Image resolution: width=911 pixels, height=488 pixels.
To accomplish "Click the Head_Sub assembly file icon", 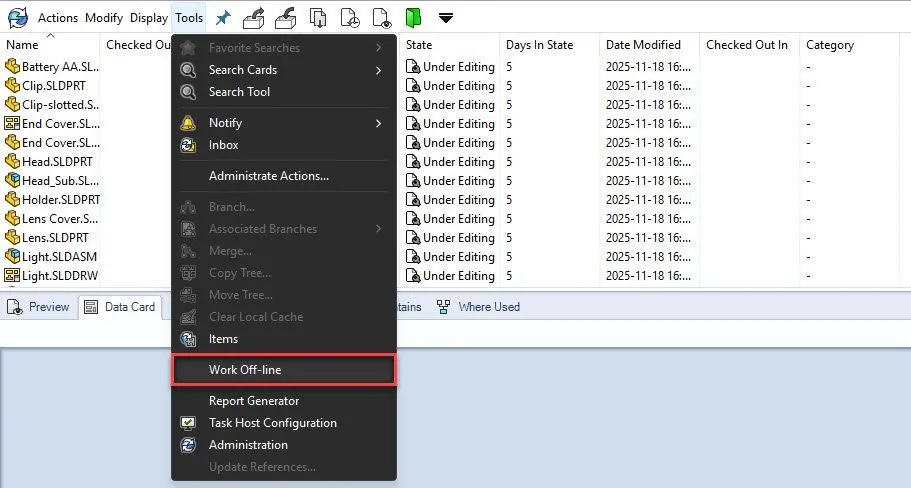I will coord(12,181).
